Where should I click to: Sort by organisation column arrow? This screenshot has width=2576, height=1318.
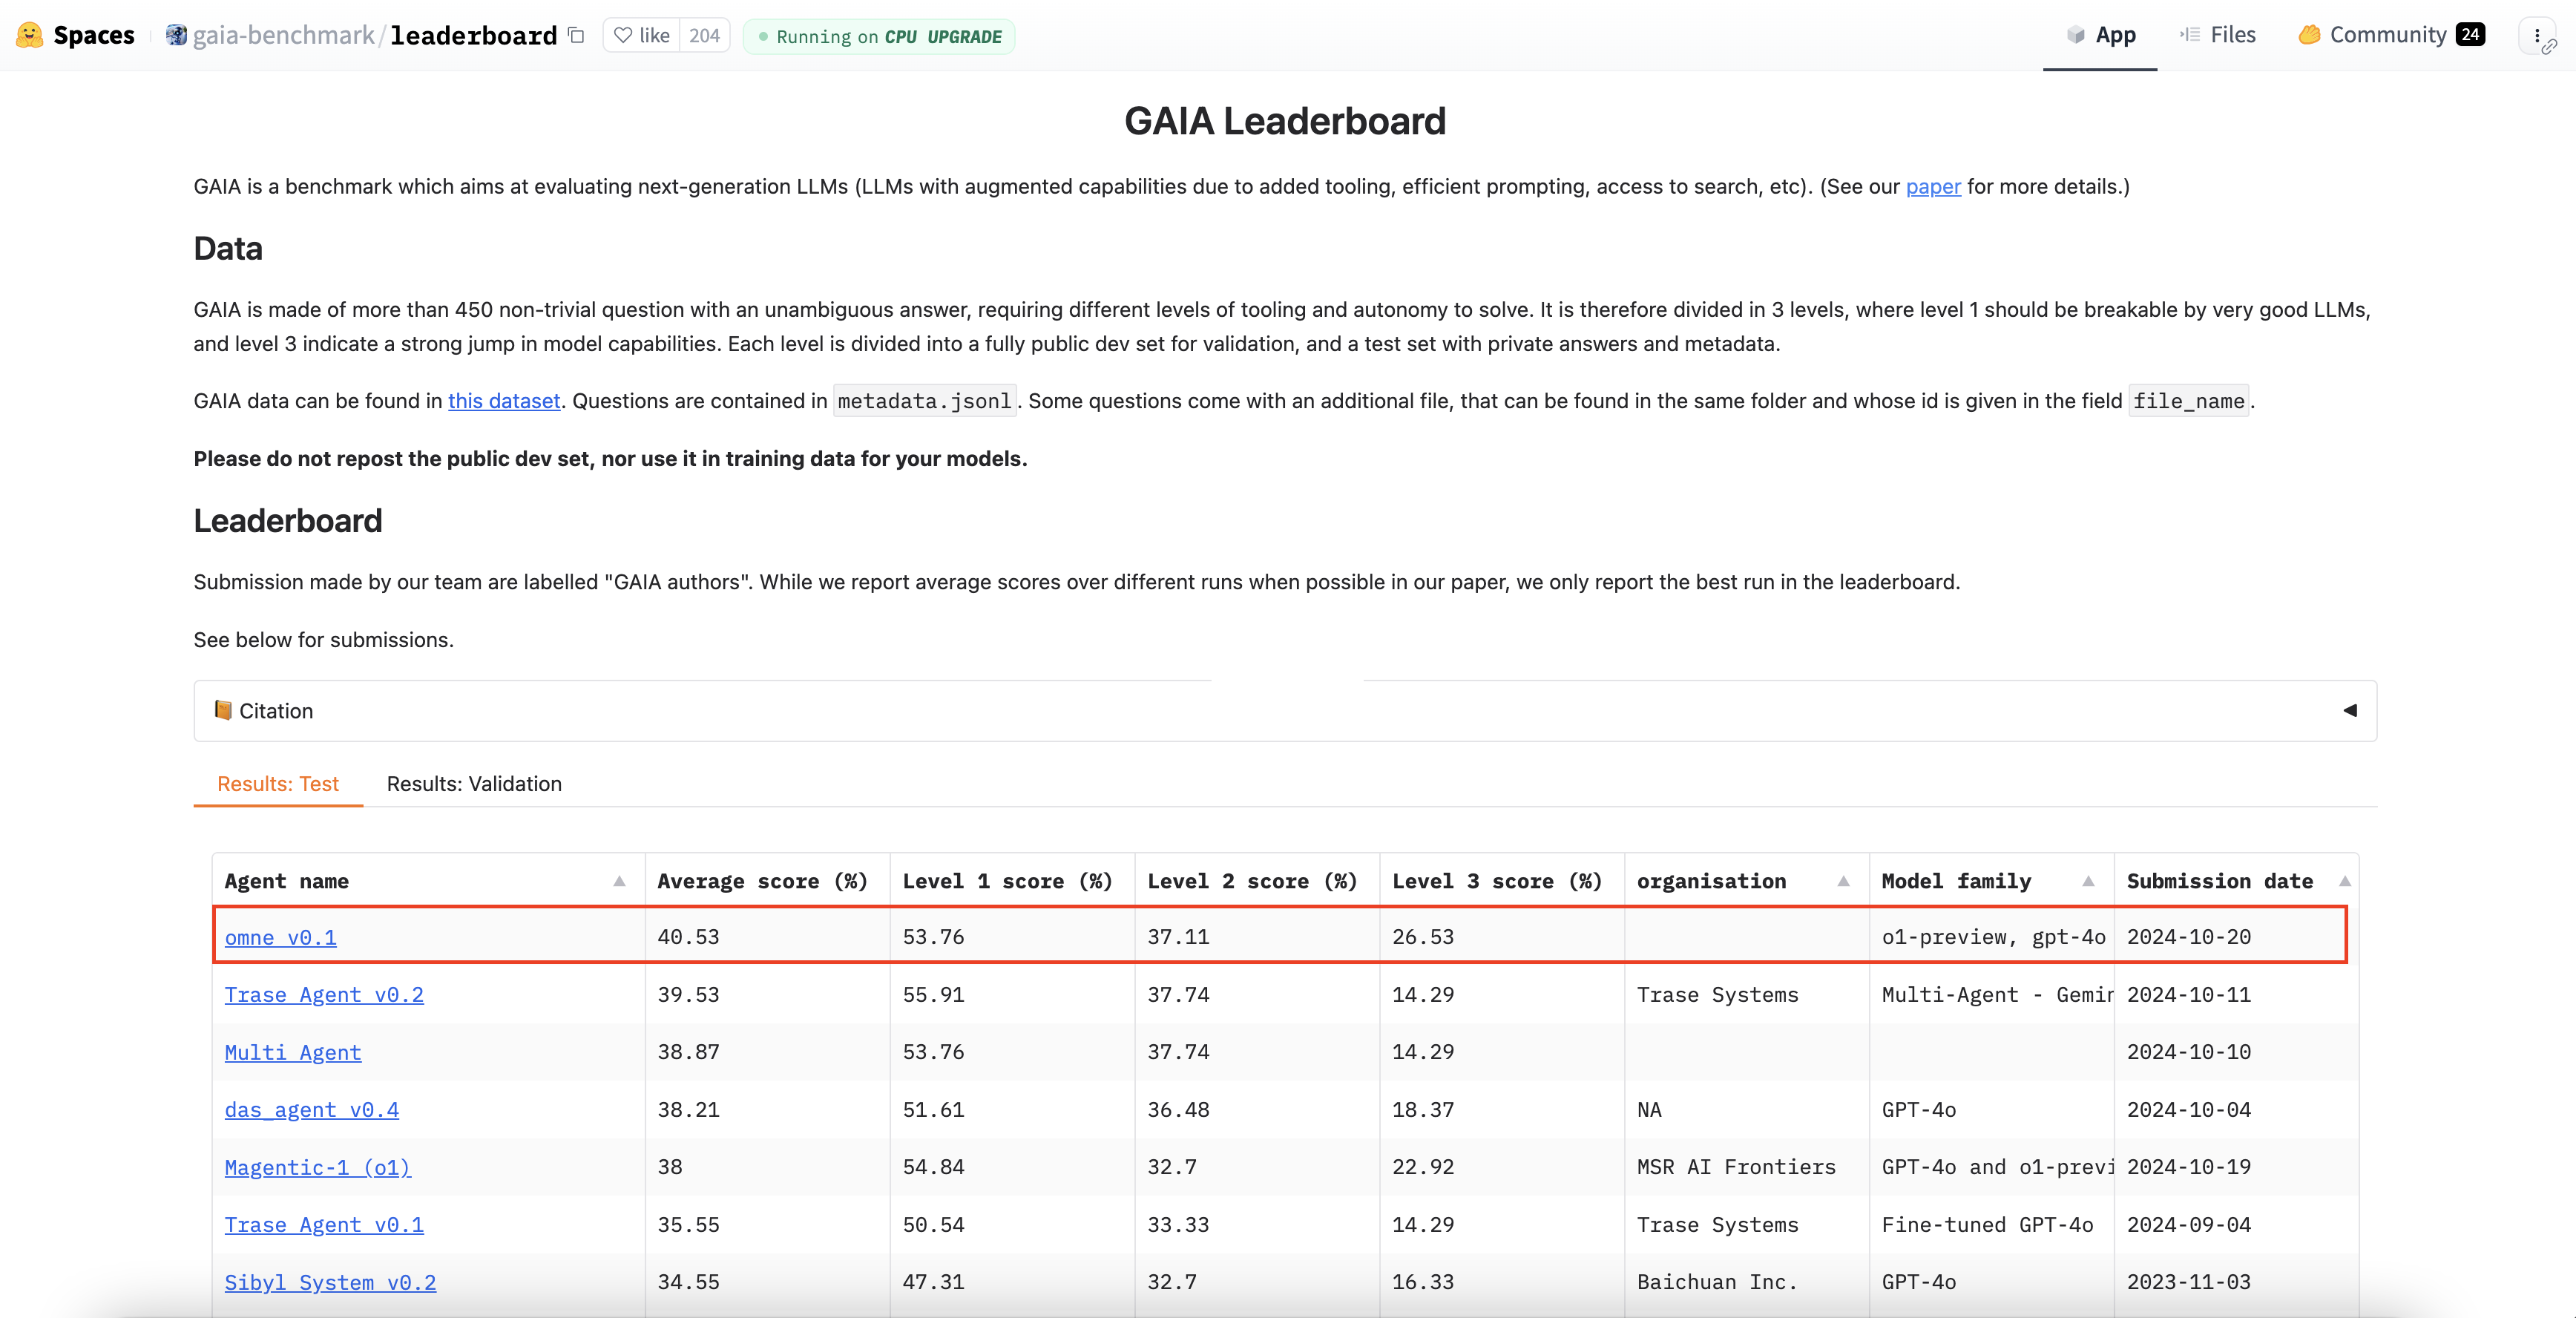1843,881
